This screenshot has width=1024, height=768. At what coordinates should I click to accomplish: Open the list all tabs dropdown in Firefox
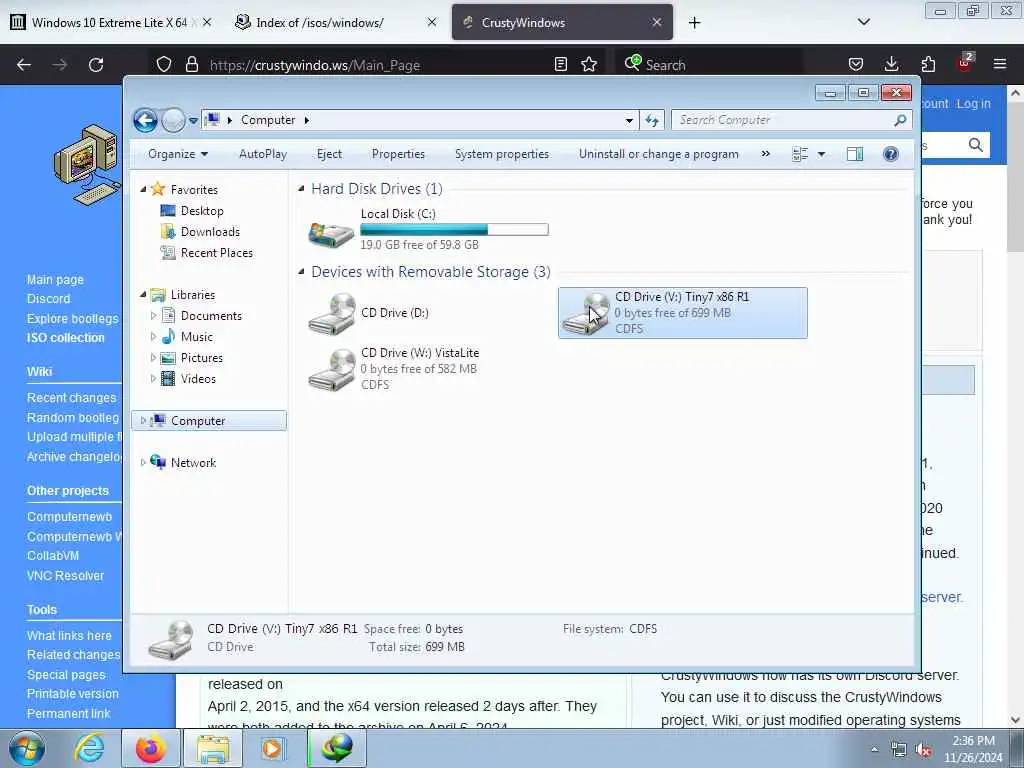pyautogui.click(x=863, y=22)
